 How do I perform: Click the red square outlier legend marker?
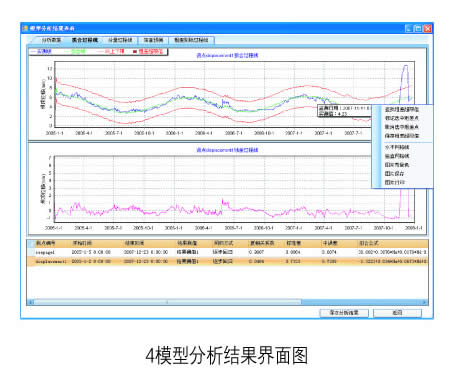(x=135, y=52)
